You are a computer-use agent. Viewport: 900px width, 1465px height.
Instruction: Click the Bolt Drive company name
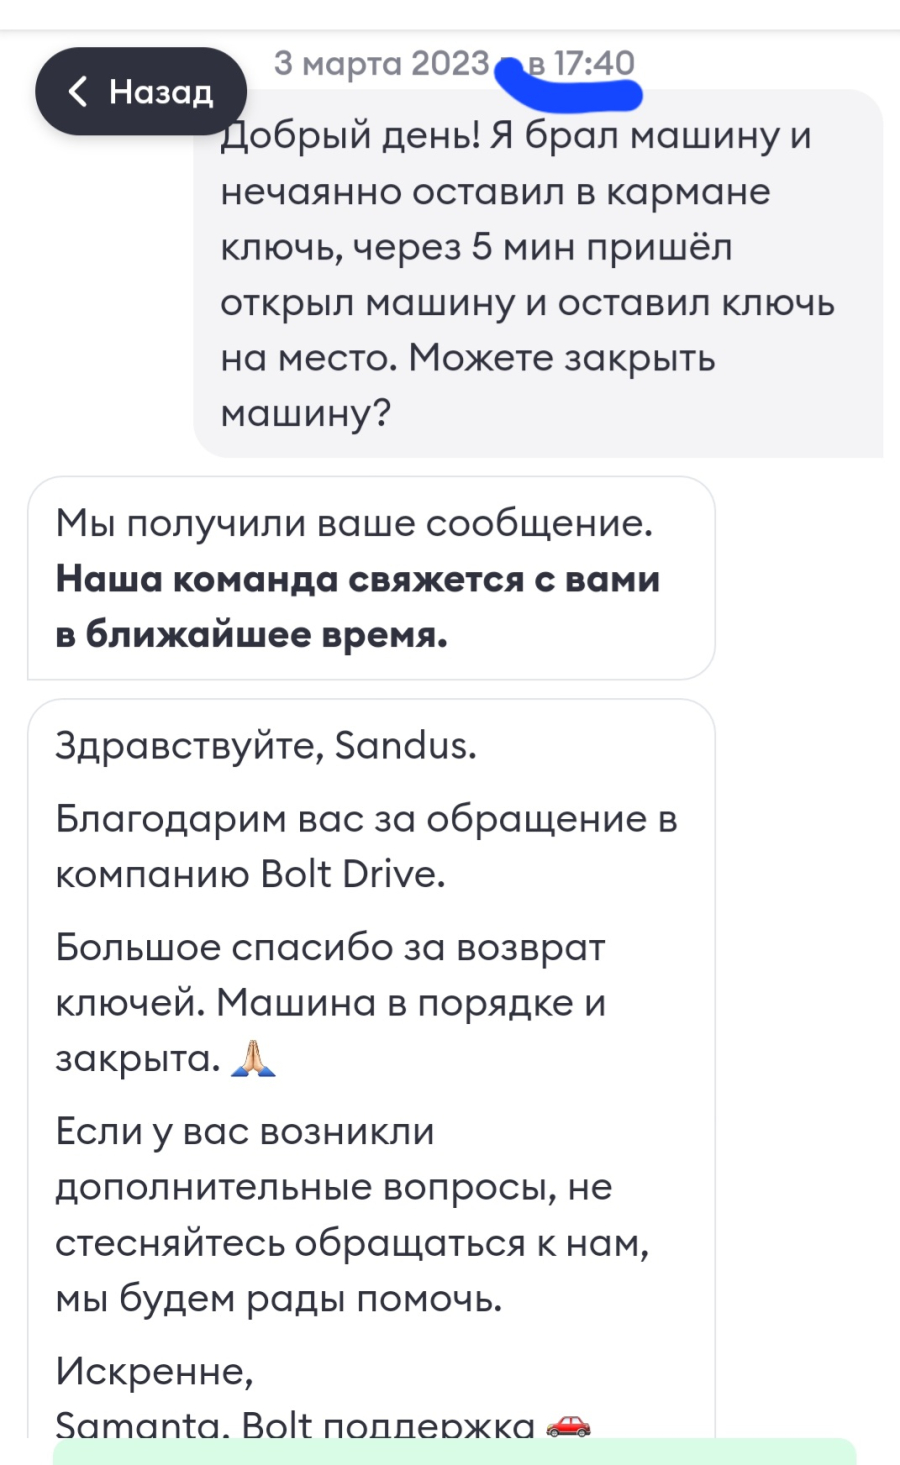point(352,874)
